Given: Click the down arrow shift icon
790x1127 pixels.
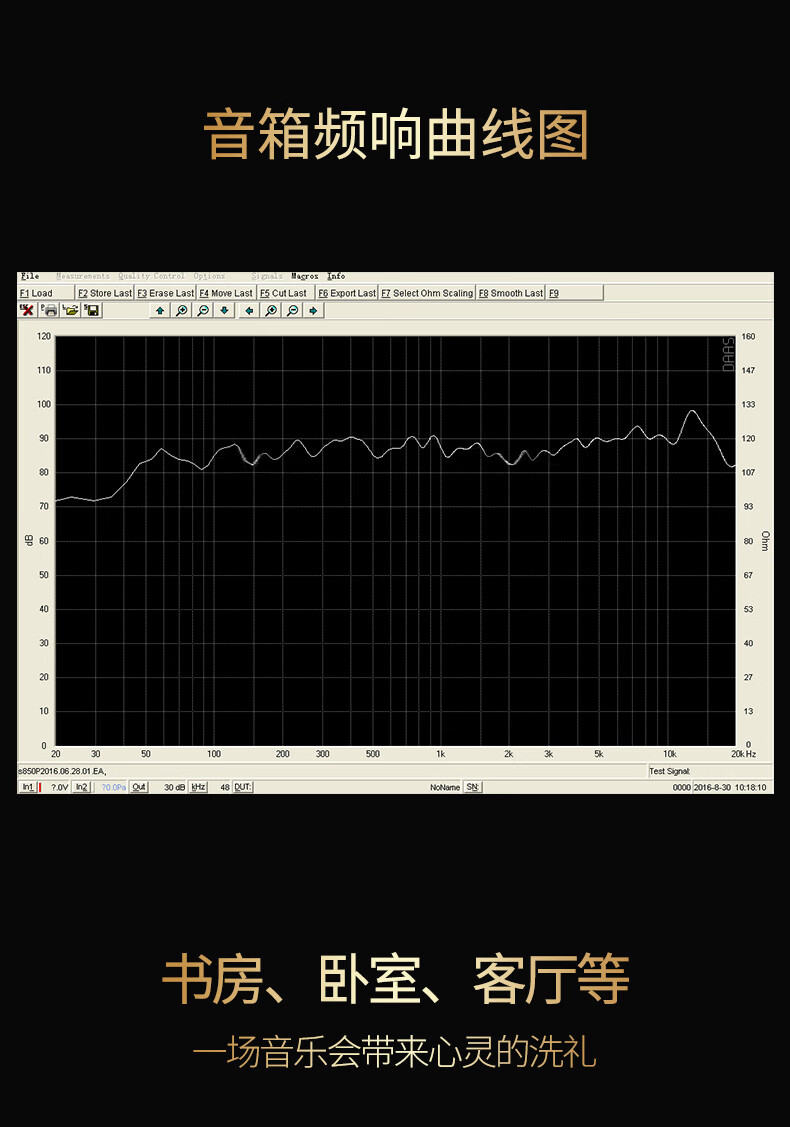Looking at the screenshot, I should 224,310.
